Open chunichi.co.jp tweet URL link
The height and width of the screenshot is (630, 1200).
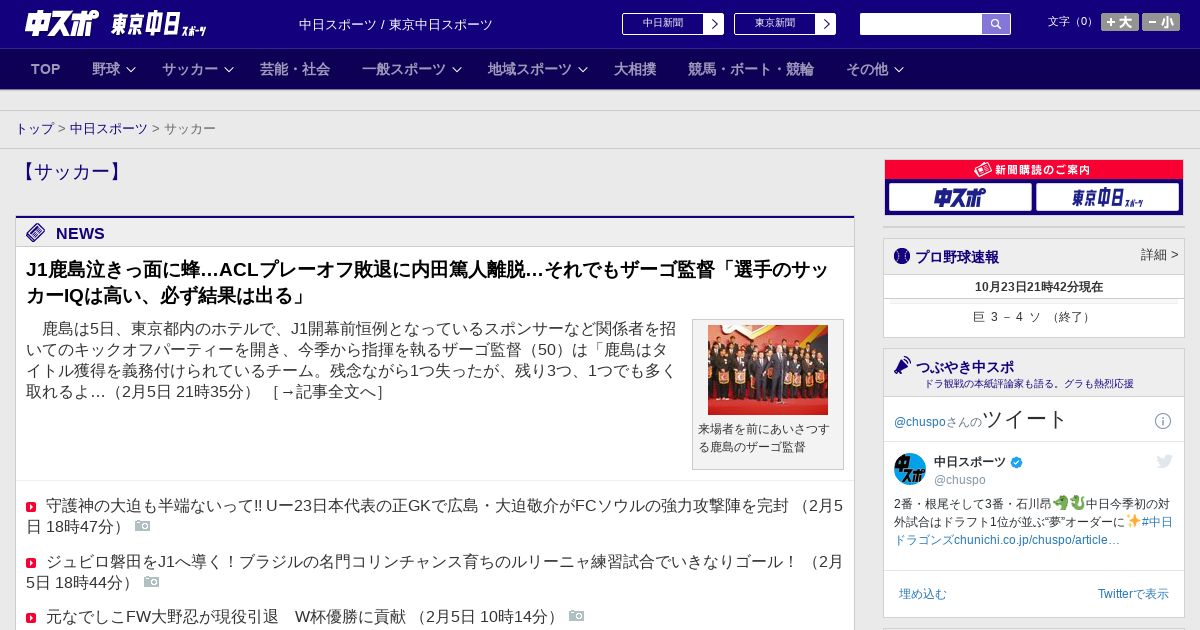(x=1035, y=540)
